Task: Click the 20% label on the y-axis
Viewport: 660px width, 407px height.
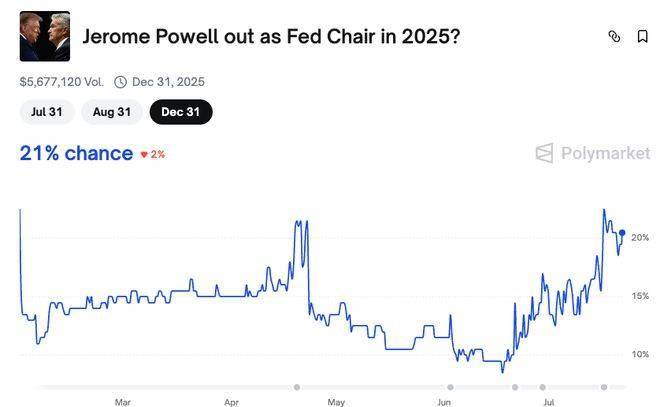Action: click(x=640, y=238)
